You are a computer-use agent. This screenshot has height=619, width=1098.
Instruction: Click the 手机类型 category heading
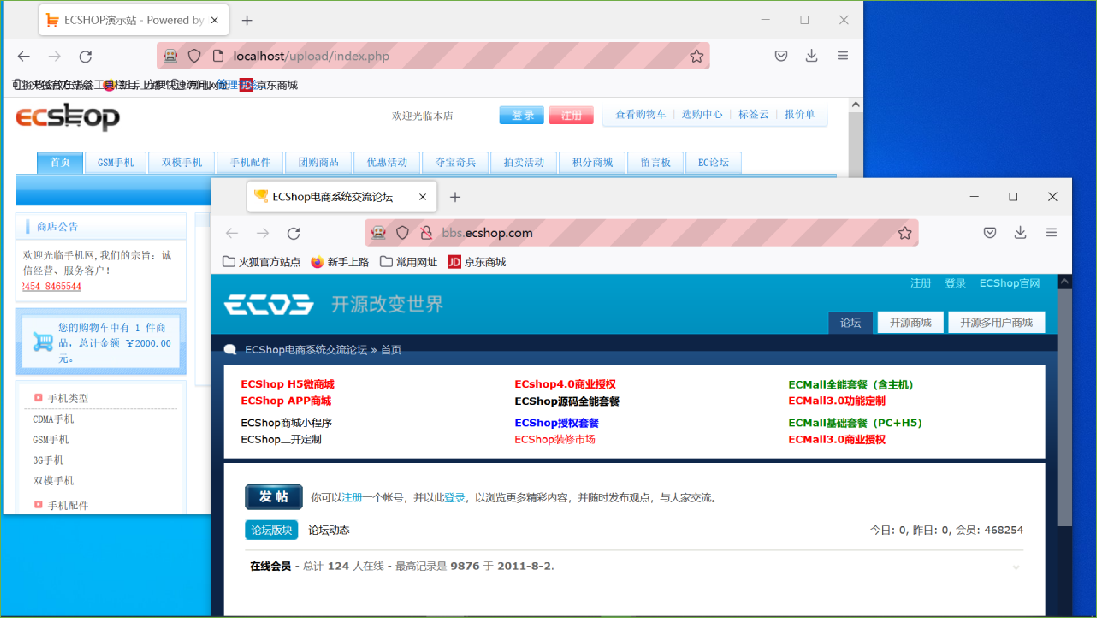tap(67, 398)
